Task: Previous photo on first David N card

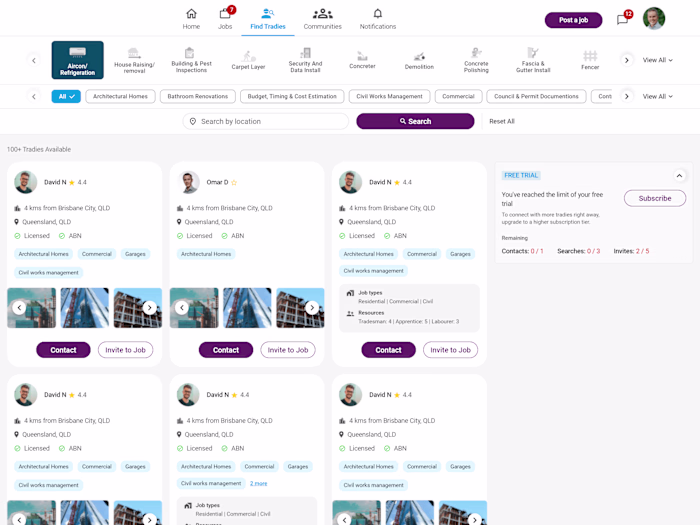Action: point(19,308)
